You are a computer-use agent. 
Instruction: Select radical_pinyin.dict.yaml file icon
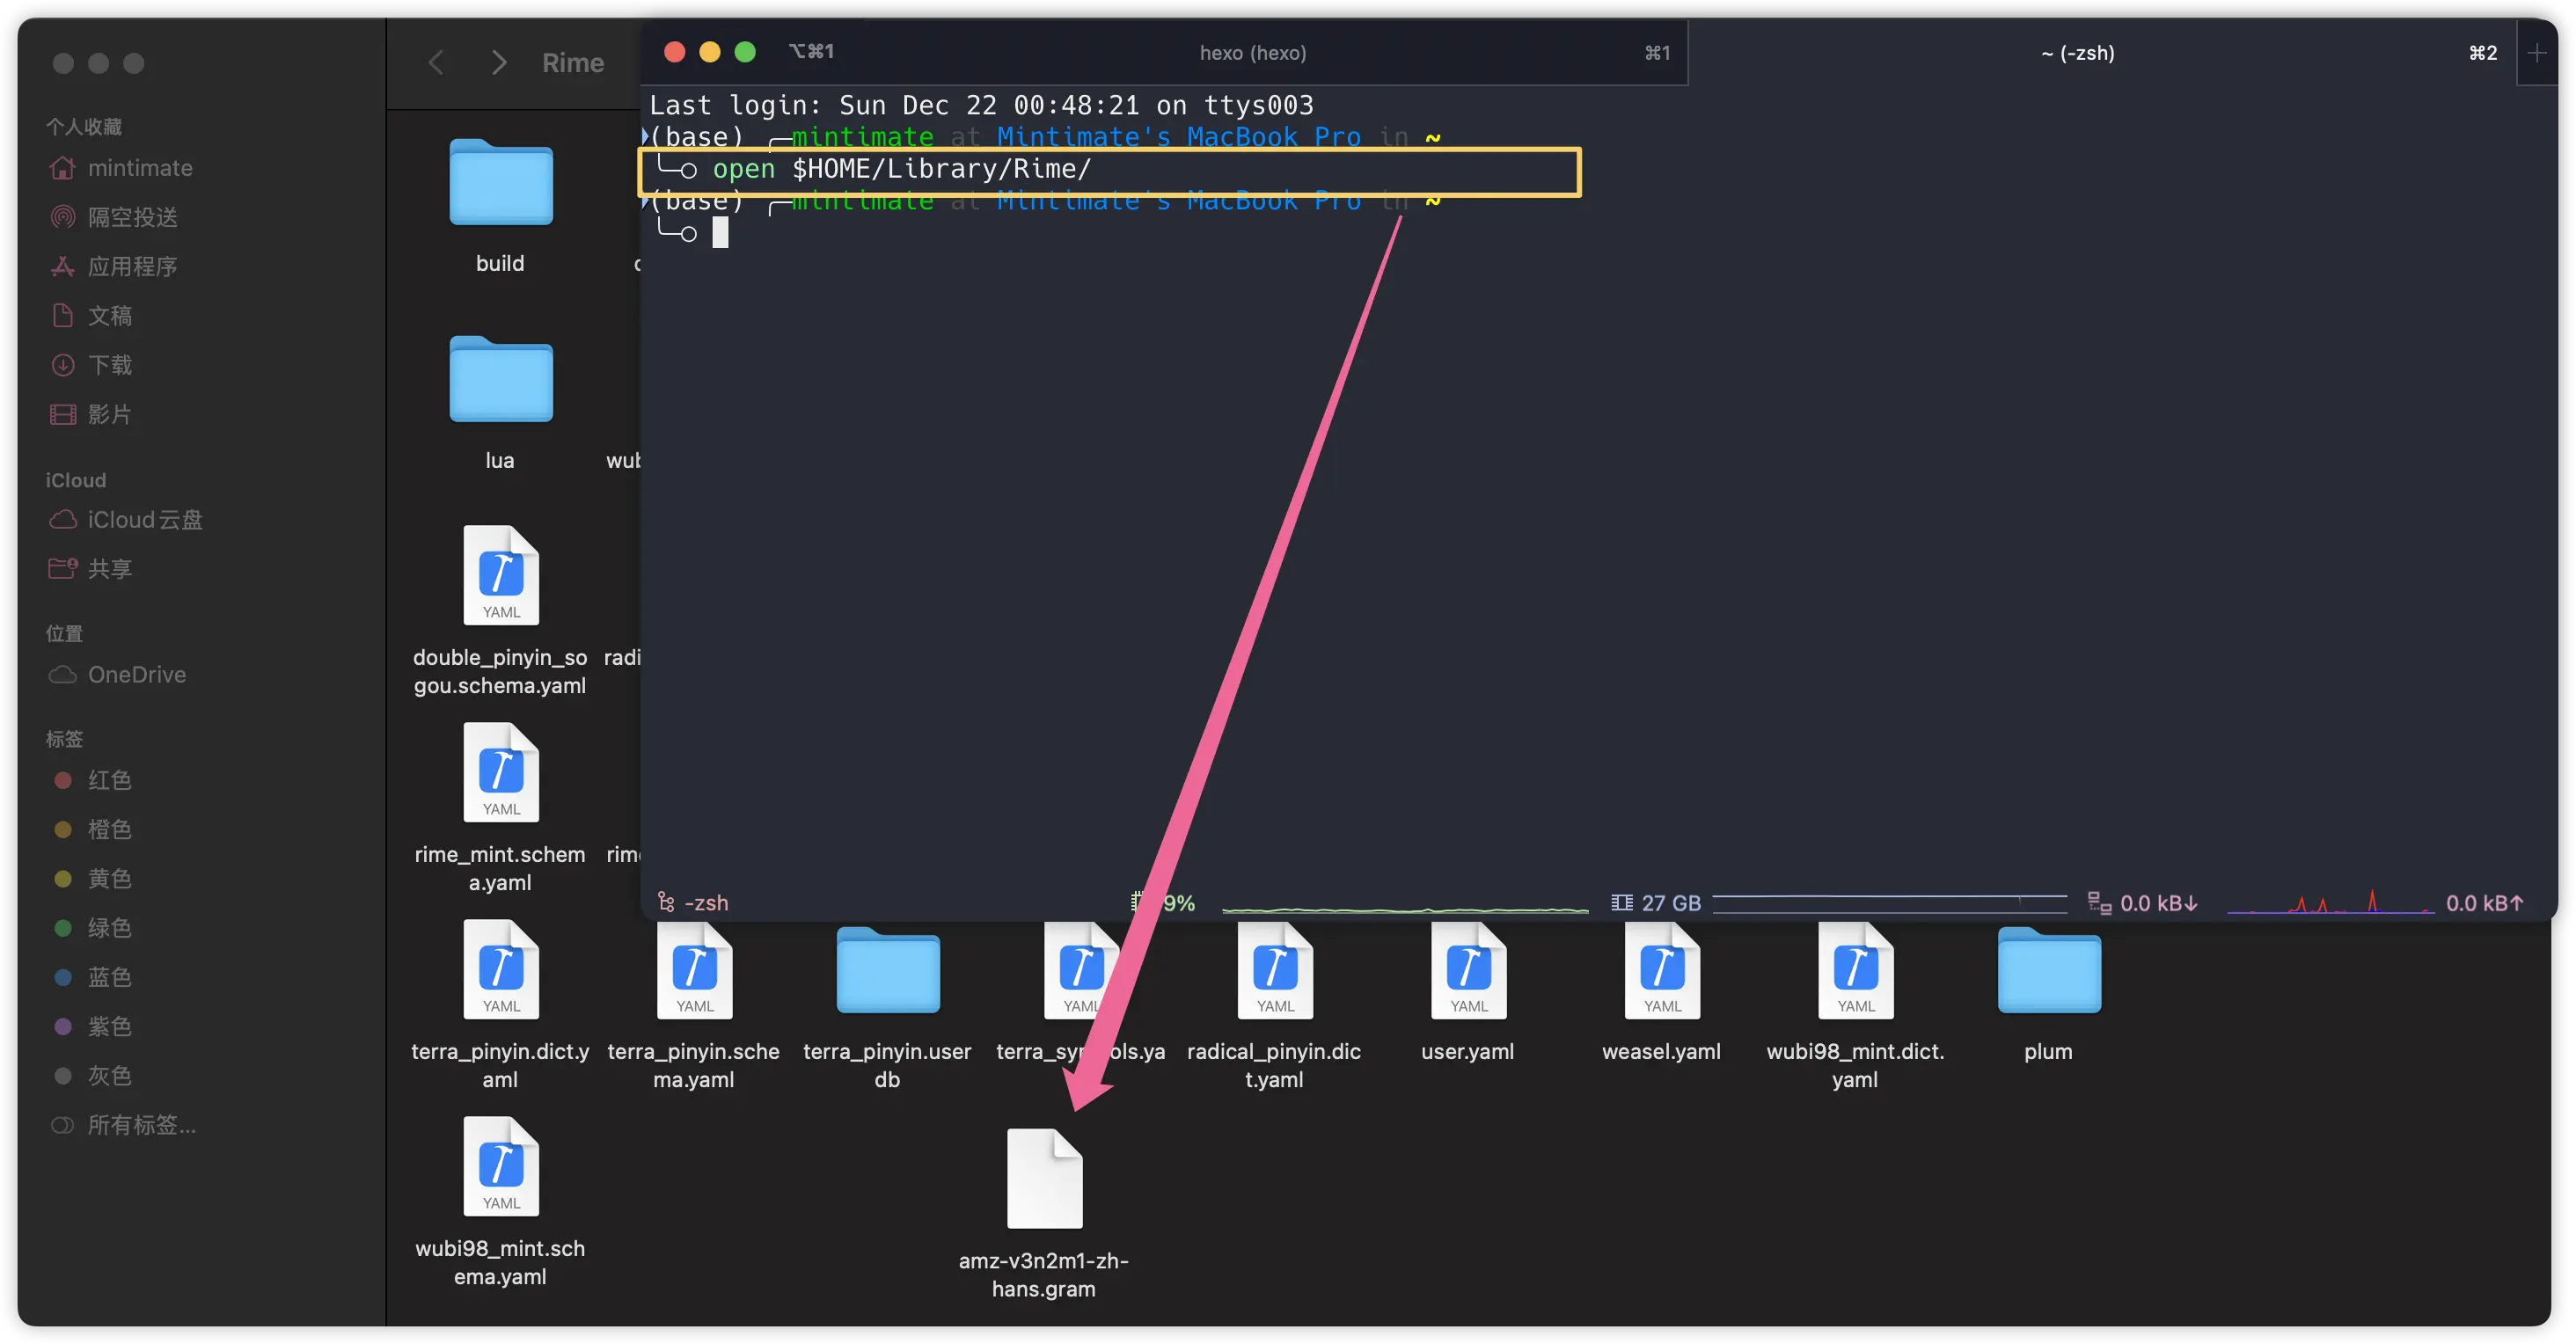tap(1274, 970)
